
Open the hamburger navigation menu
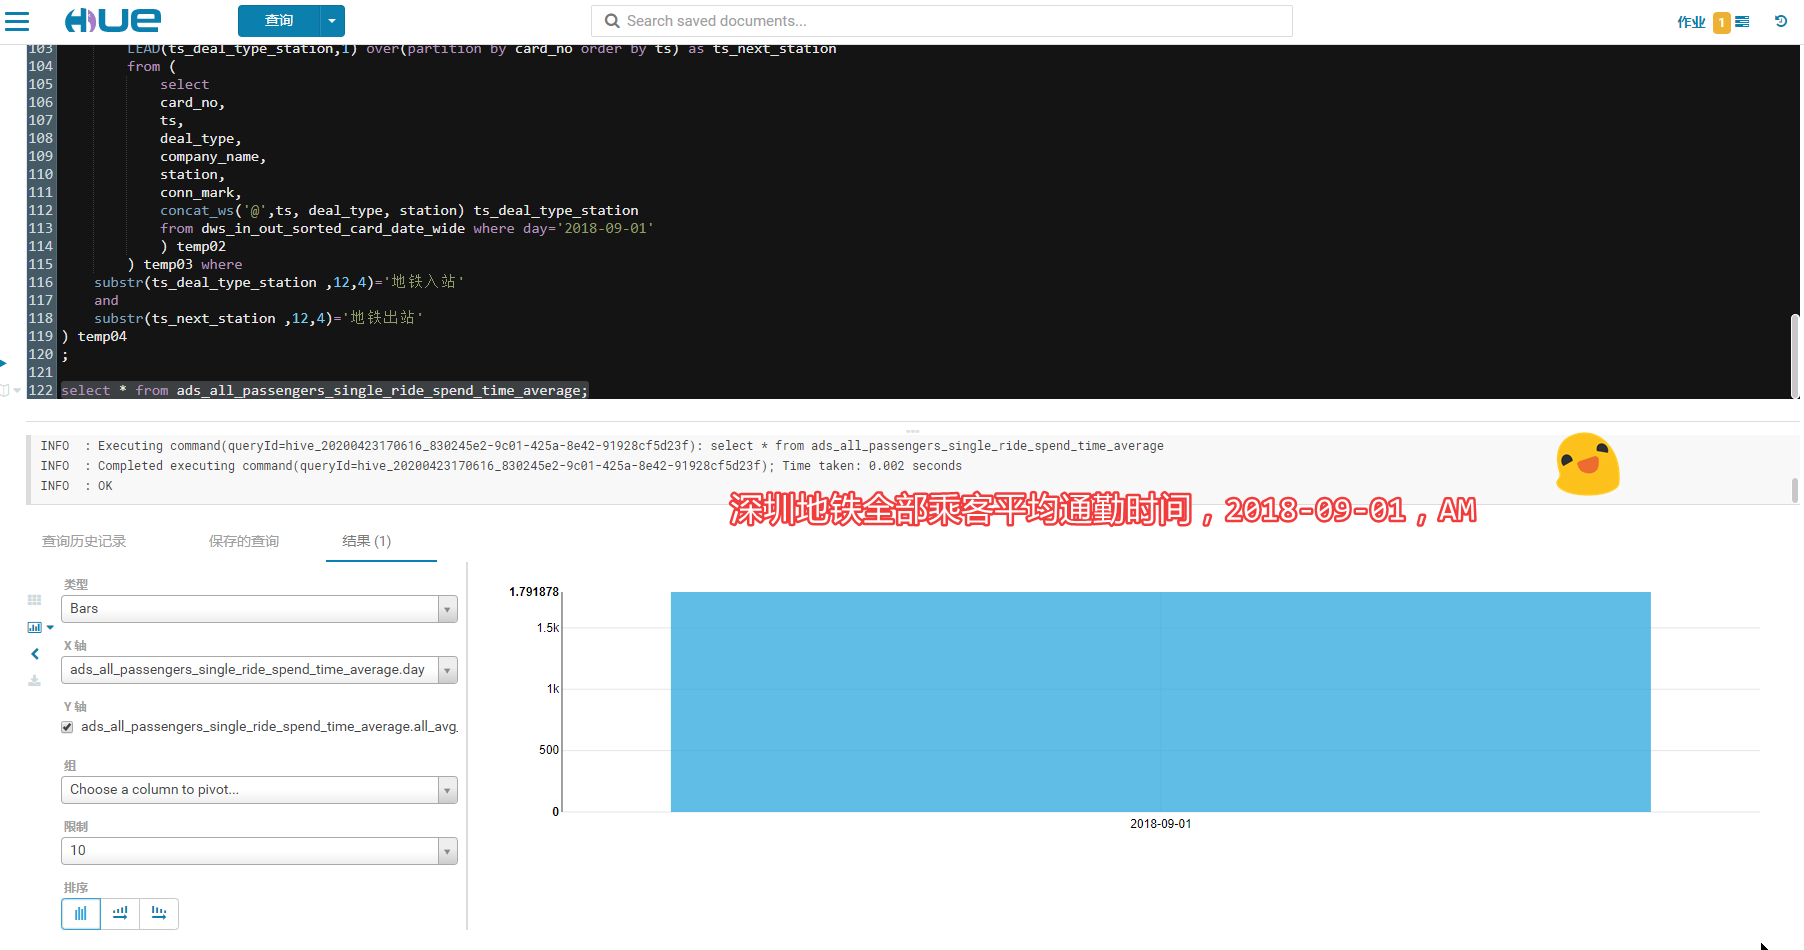point(17,21)
